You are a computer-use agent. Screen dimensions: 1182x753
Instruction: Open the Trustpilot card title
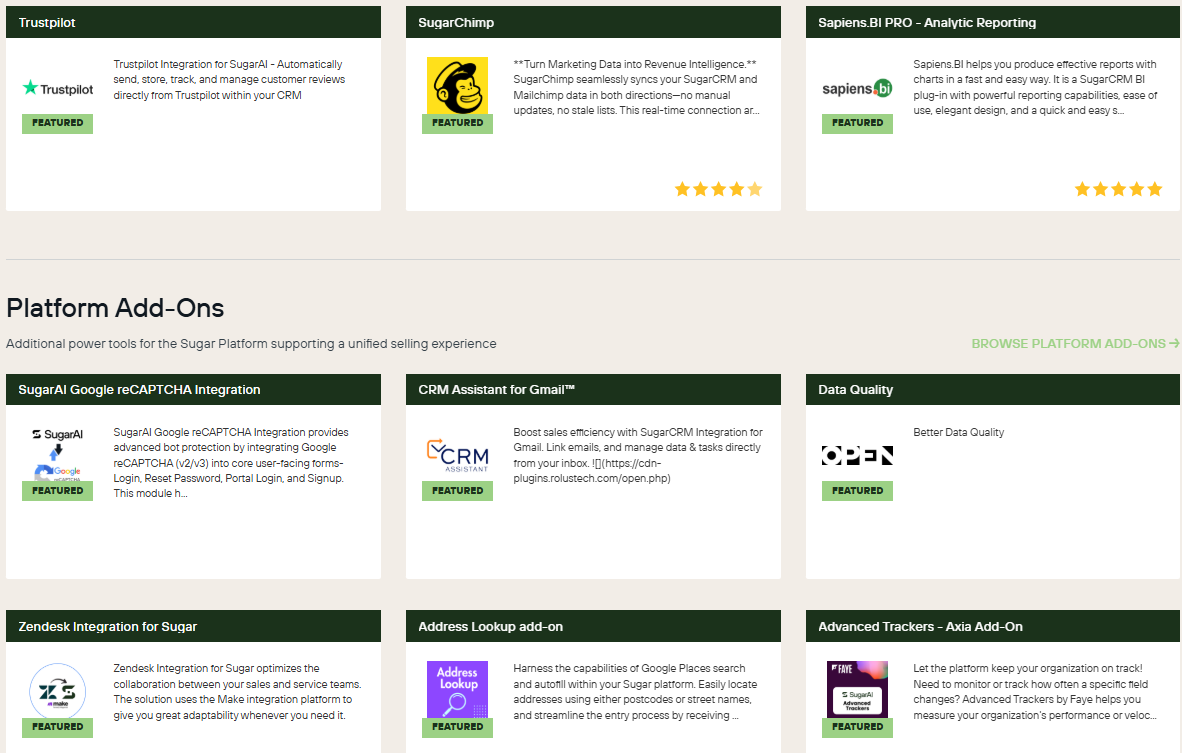coord(47,23)
